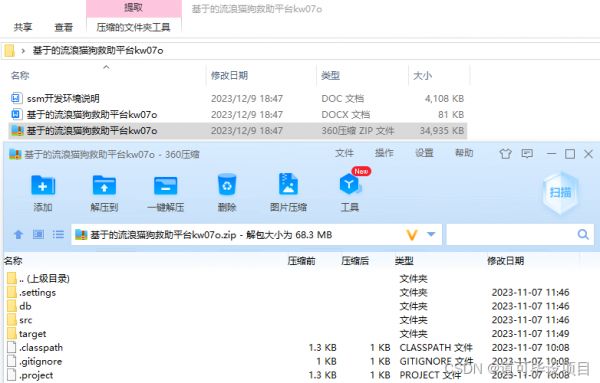
Task: Open the feedback message icon in title bar
Action: coord(527,154)
